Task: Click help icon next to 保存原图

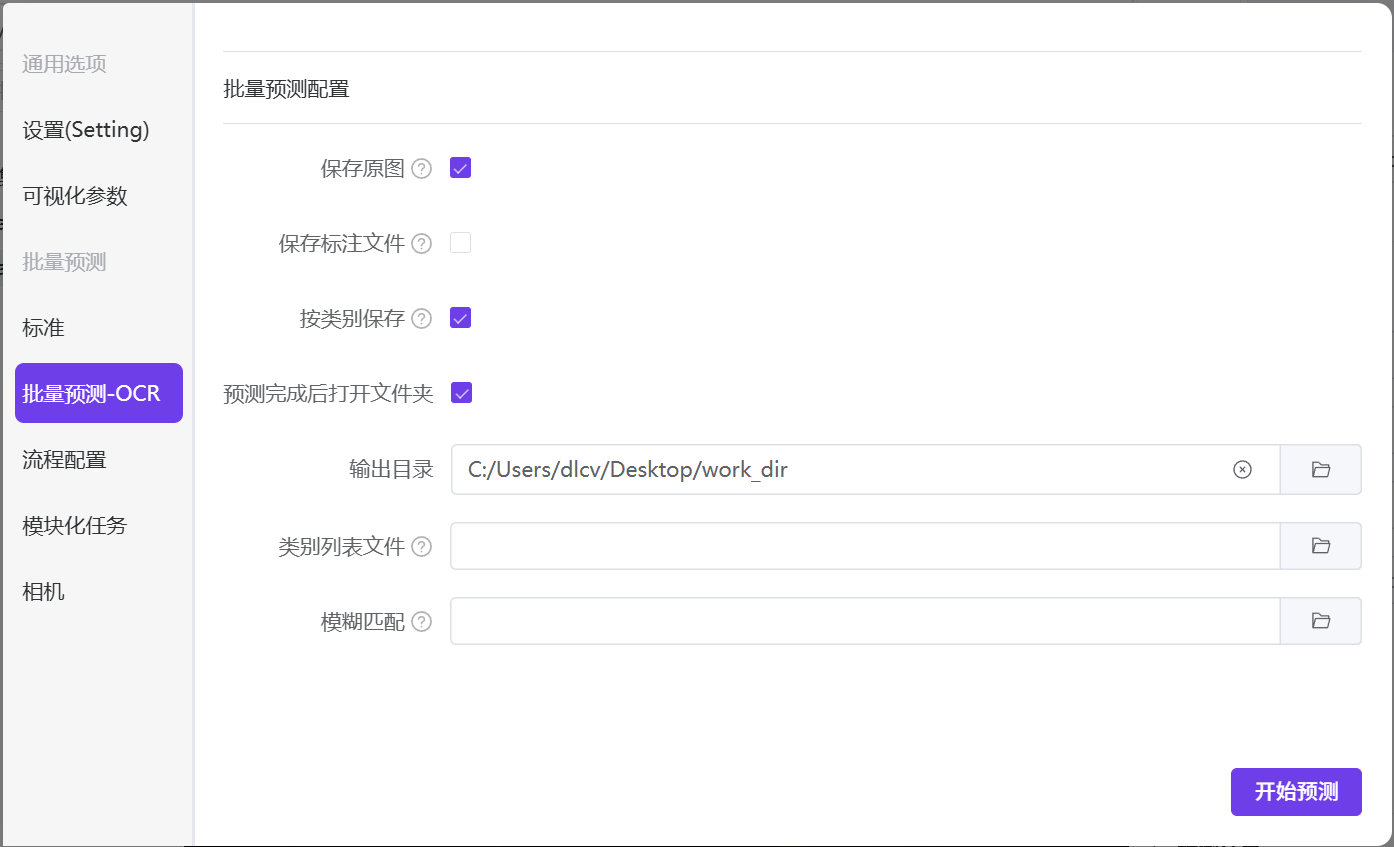Action: (422, 169)
